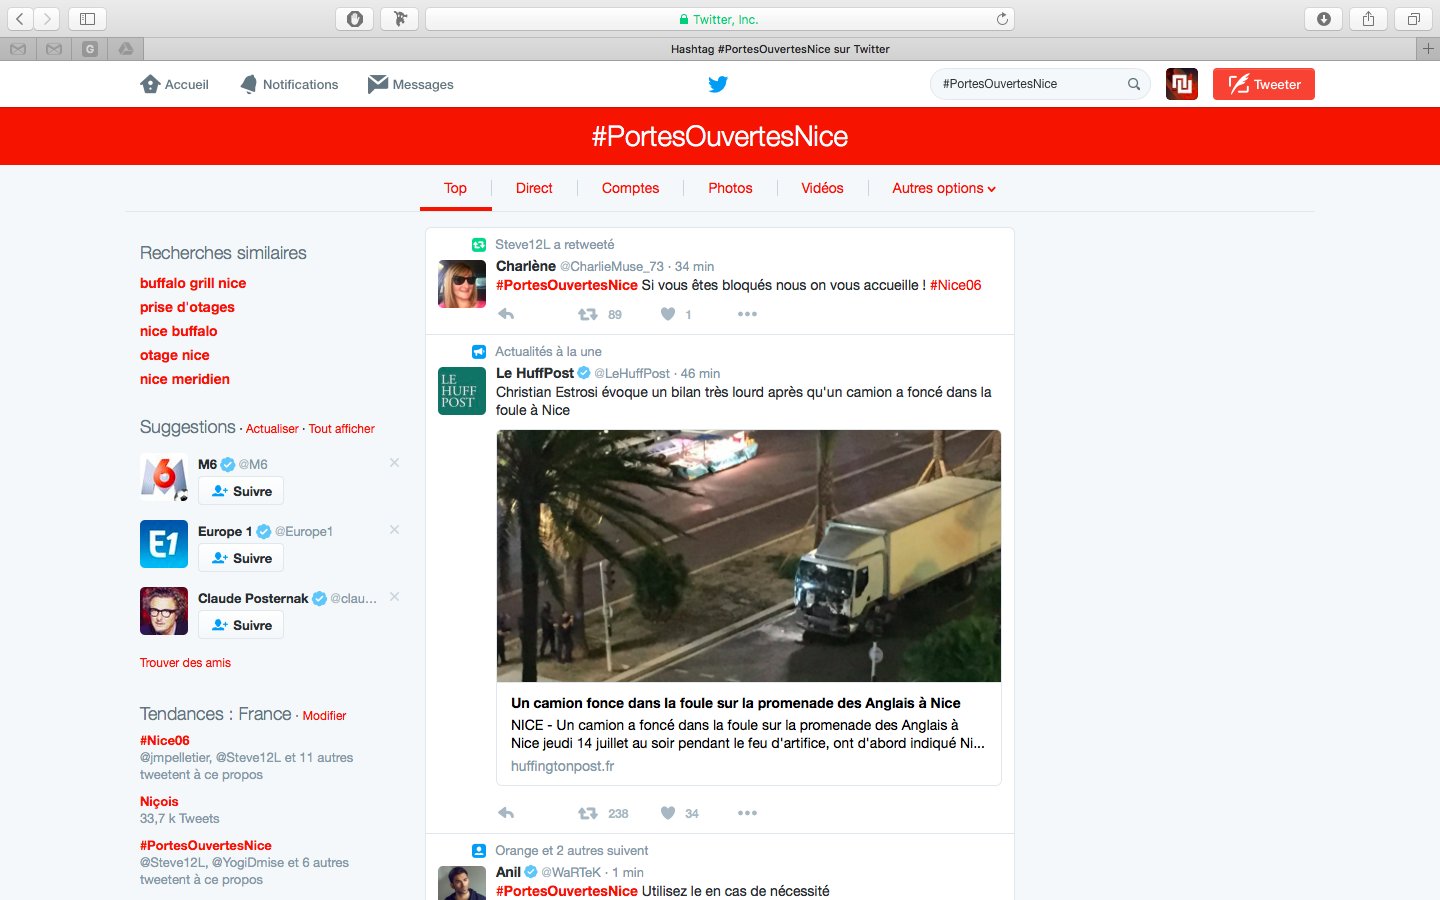Screen dimensions: 1440x900
Task: Click Safari's forward arrow button
Action: tap(47, 19)
